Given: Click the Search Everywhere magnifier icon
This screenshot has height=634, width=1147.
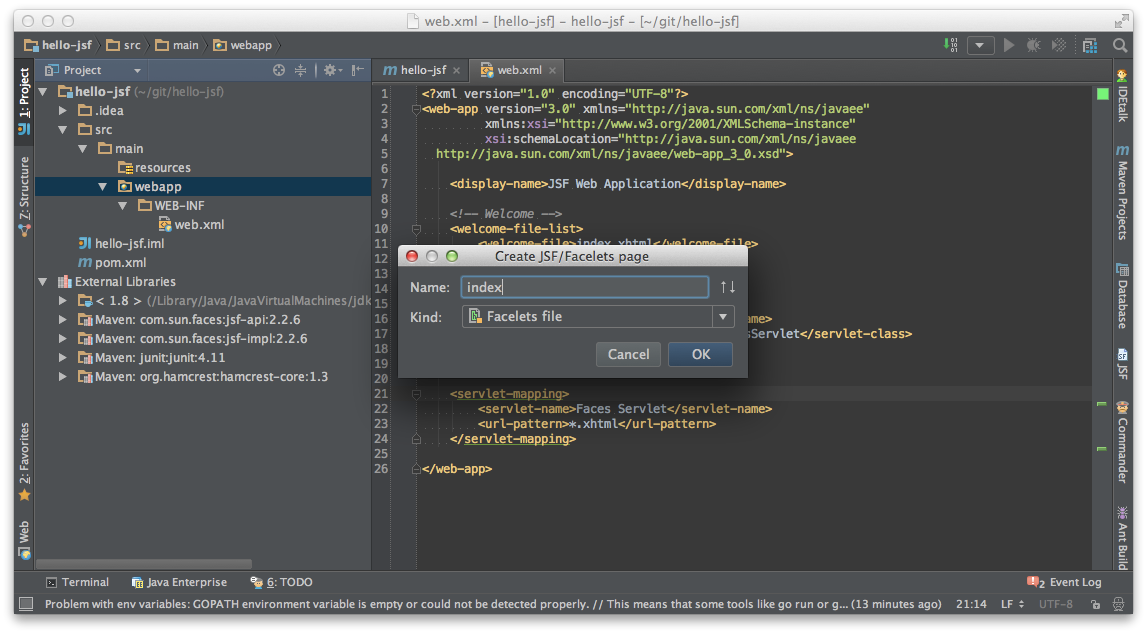Looking at the screenshot, I should coord(1120,45).
